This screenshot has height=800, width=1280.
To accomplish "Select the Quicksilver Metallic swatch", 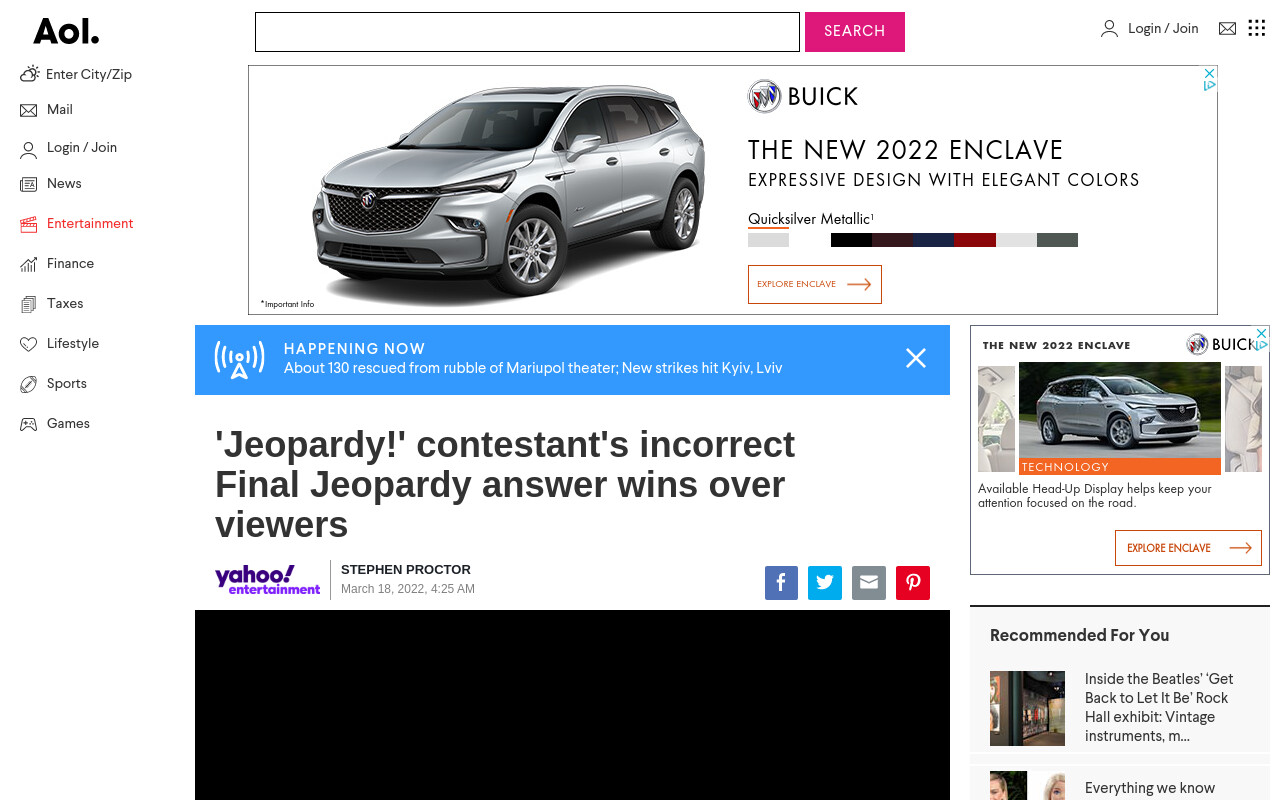I will (768, 240).
